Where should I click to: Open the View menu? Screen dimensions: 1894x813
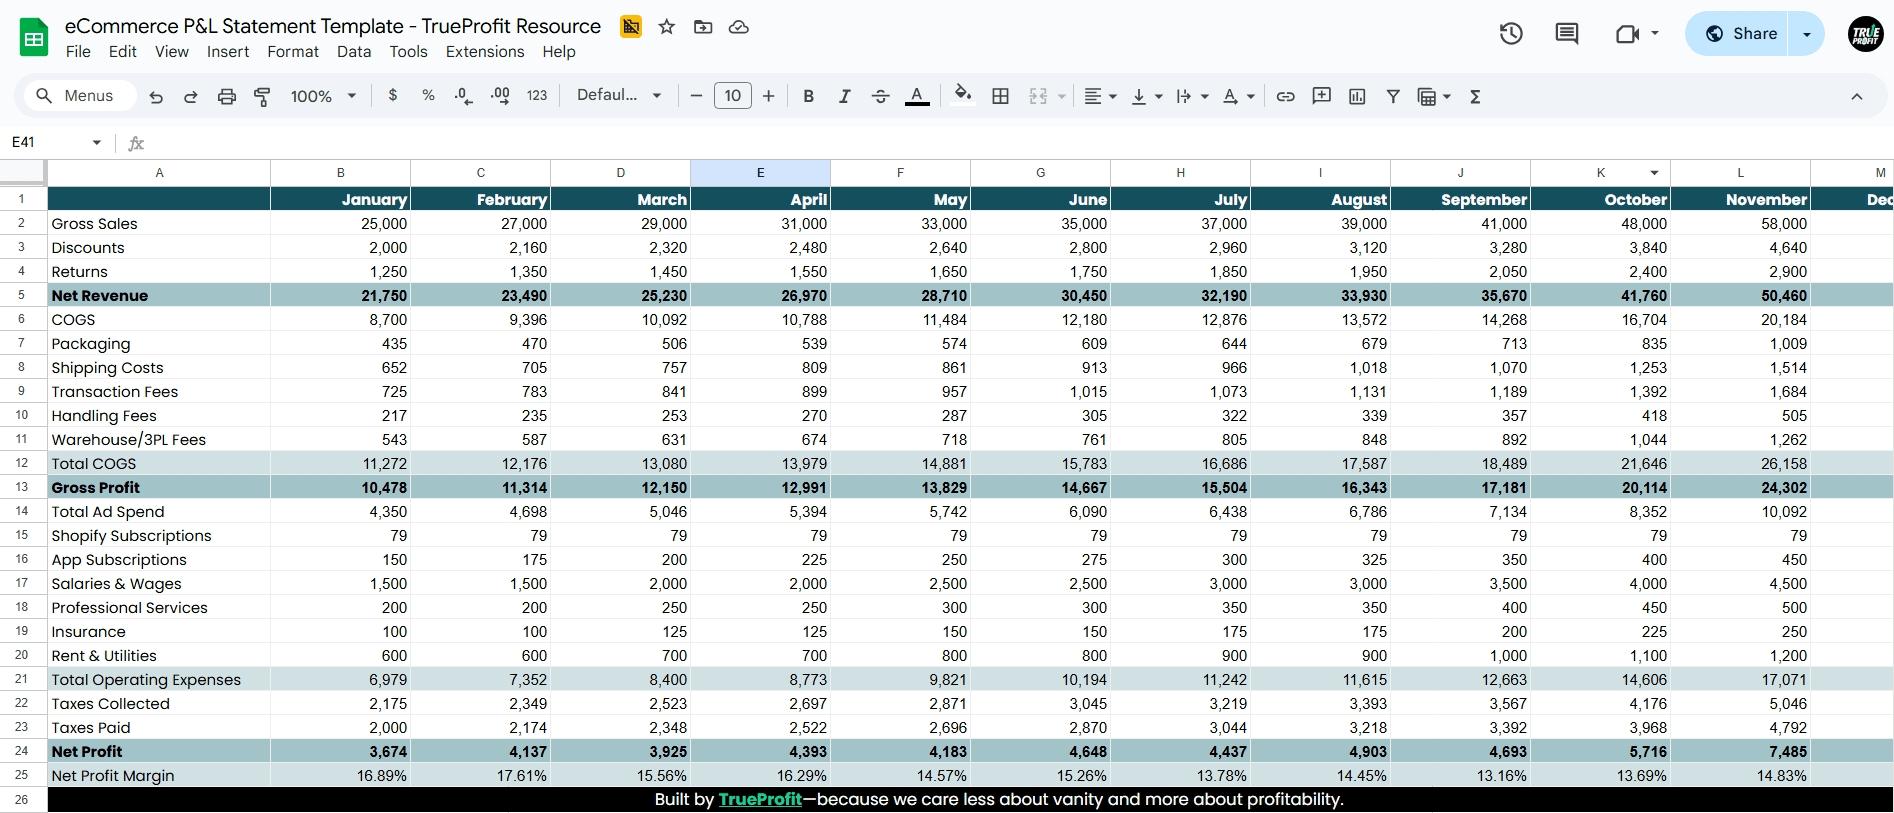tap(172, 52)
